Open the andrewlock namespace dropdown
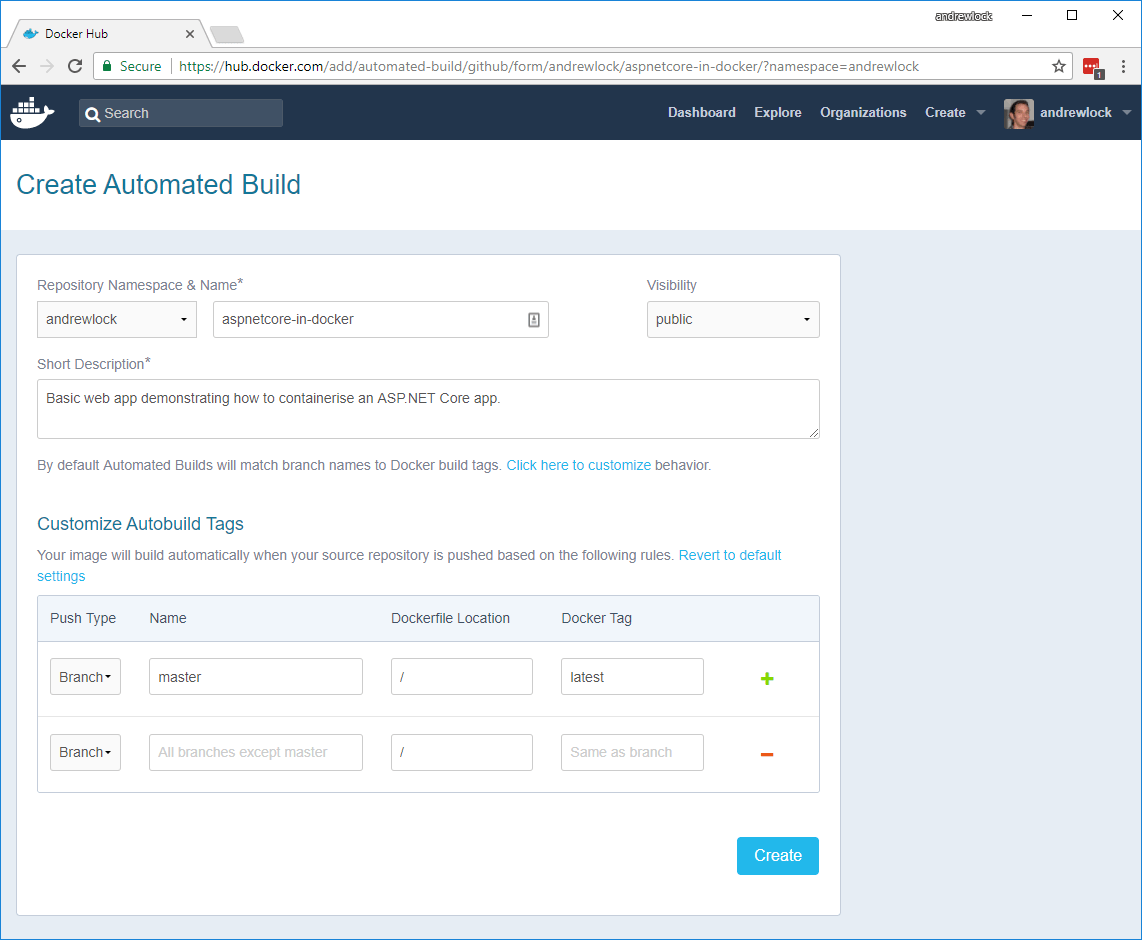This screenshot has width=1142, height=940. point(117,320)
